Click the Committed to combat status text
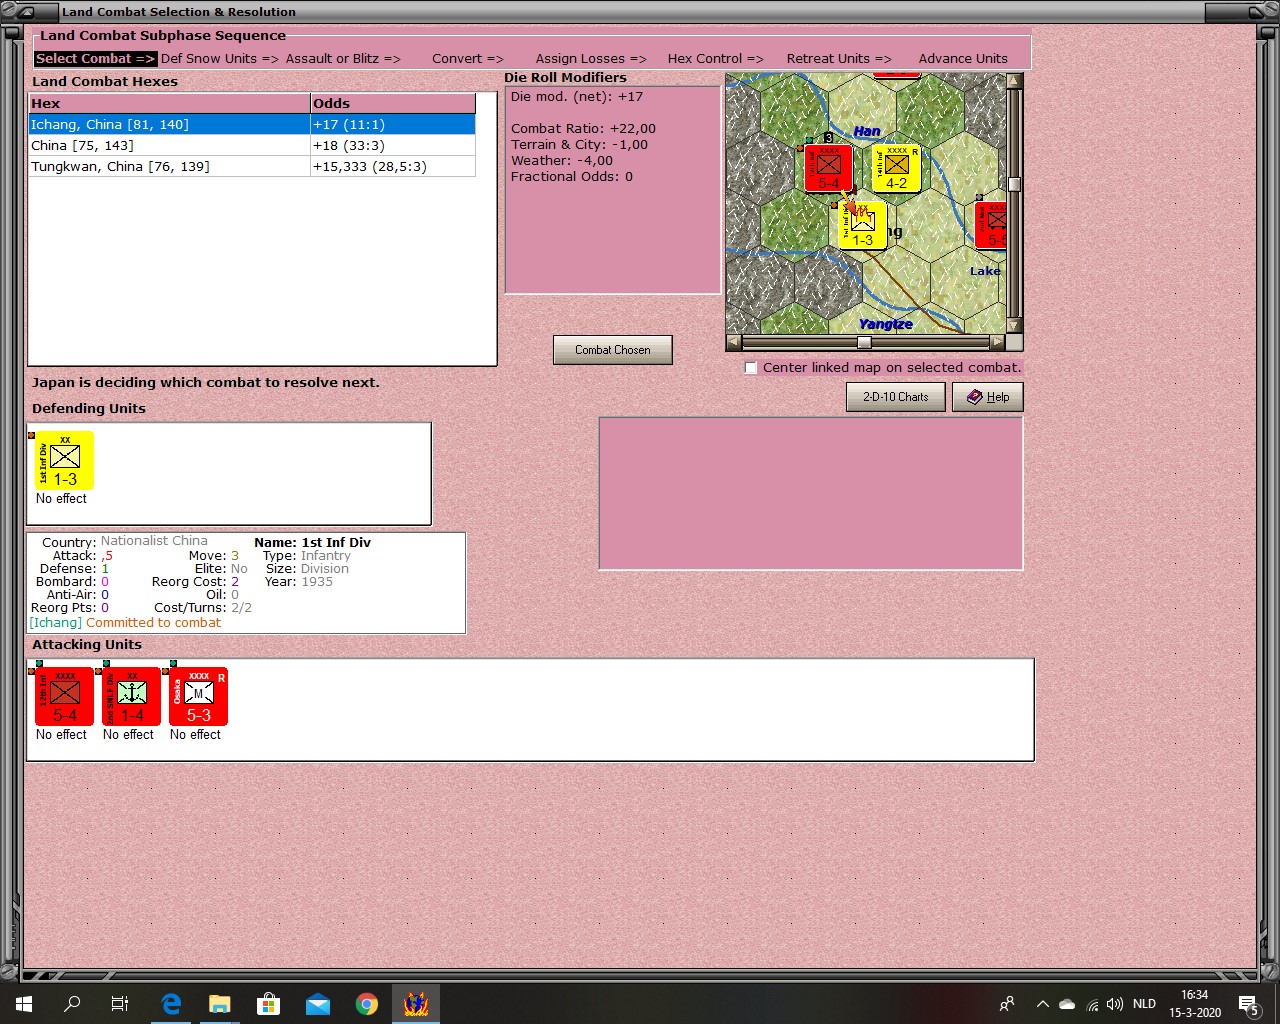Viewport: 1280px width, 1024px height. [x=153, y=623]
